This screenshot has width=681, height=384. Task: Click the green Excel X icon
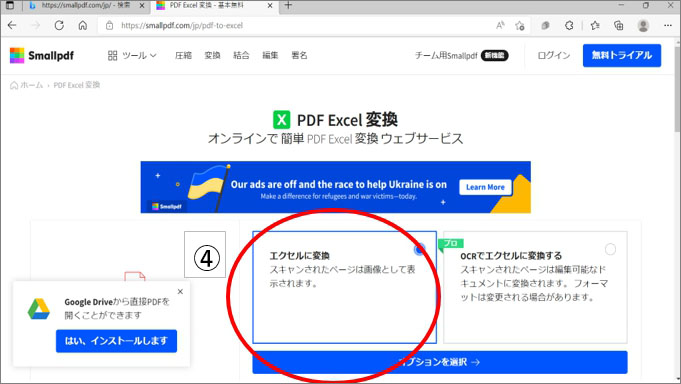coord(281,119)
